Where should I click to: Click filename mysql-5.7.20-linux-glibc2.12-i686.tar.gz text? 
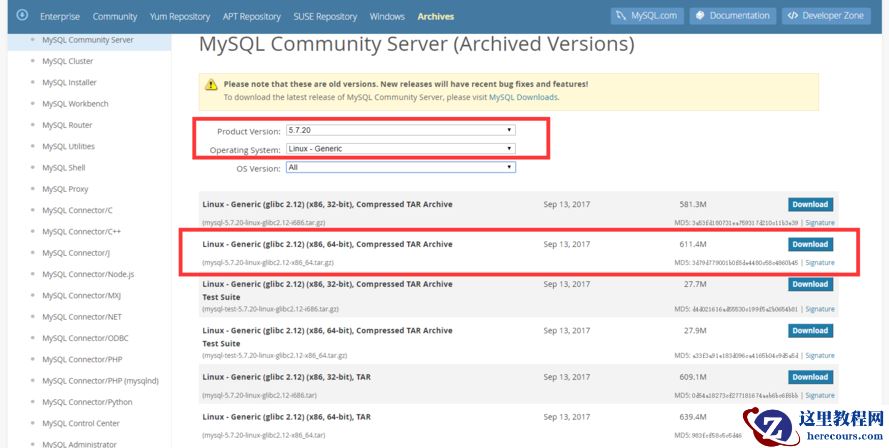pyautogui.click(x=264, y=223)
